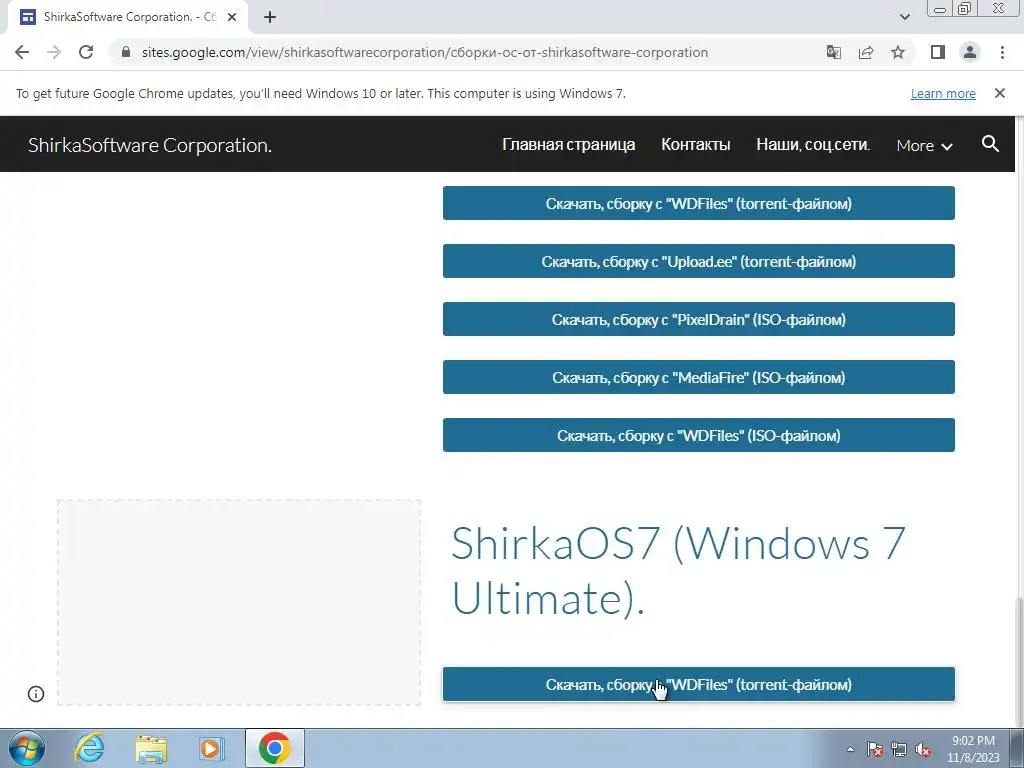1024x768 pixels.
Task: Bookmark this tab with star icon
Action: coord(898,52)
